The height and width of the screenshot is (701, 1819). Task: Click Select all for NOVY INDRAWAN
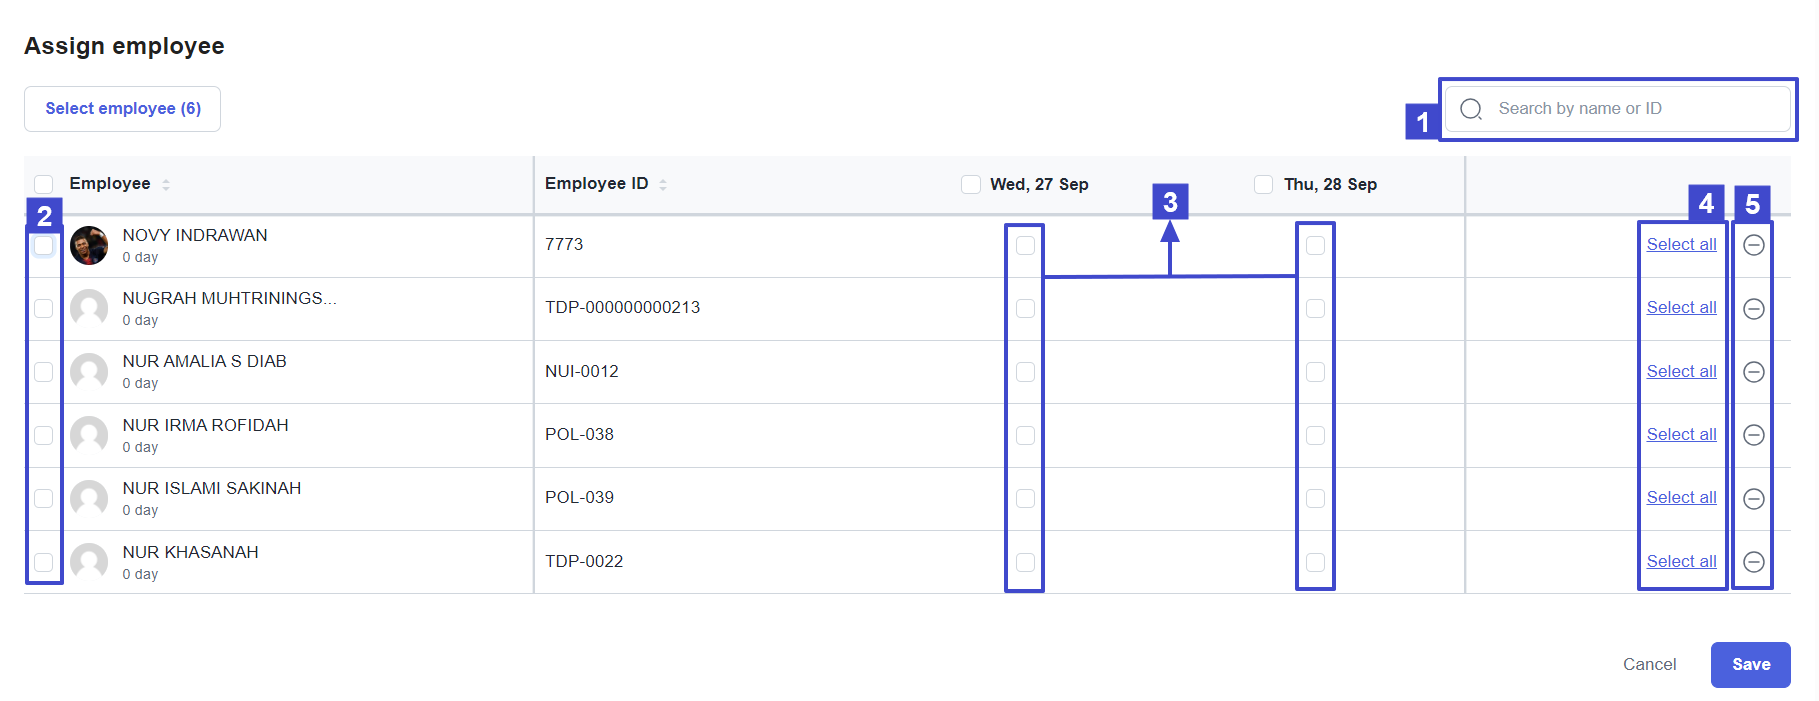point(1681,245)
